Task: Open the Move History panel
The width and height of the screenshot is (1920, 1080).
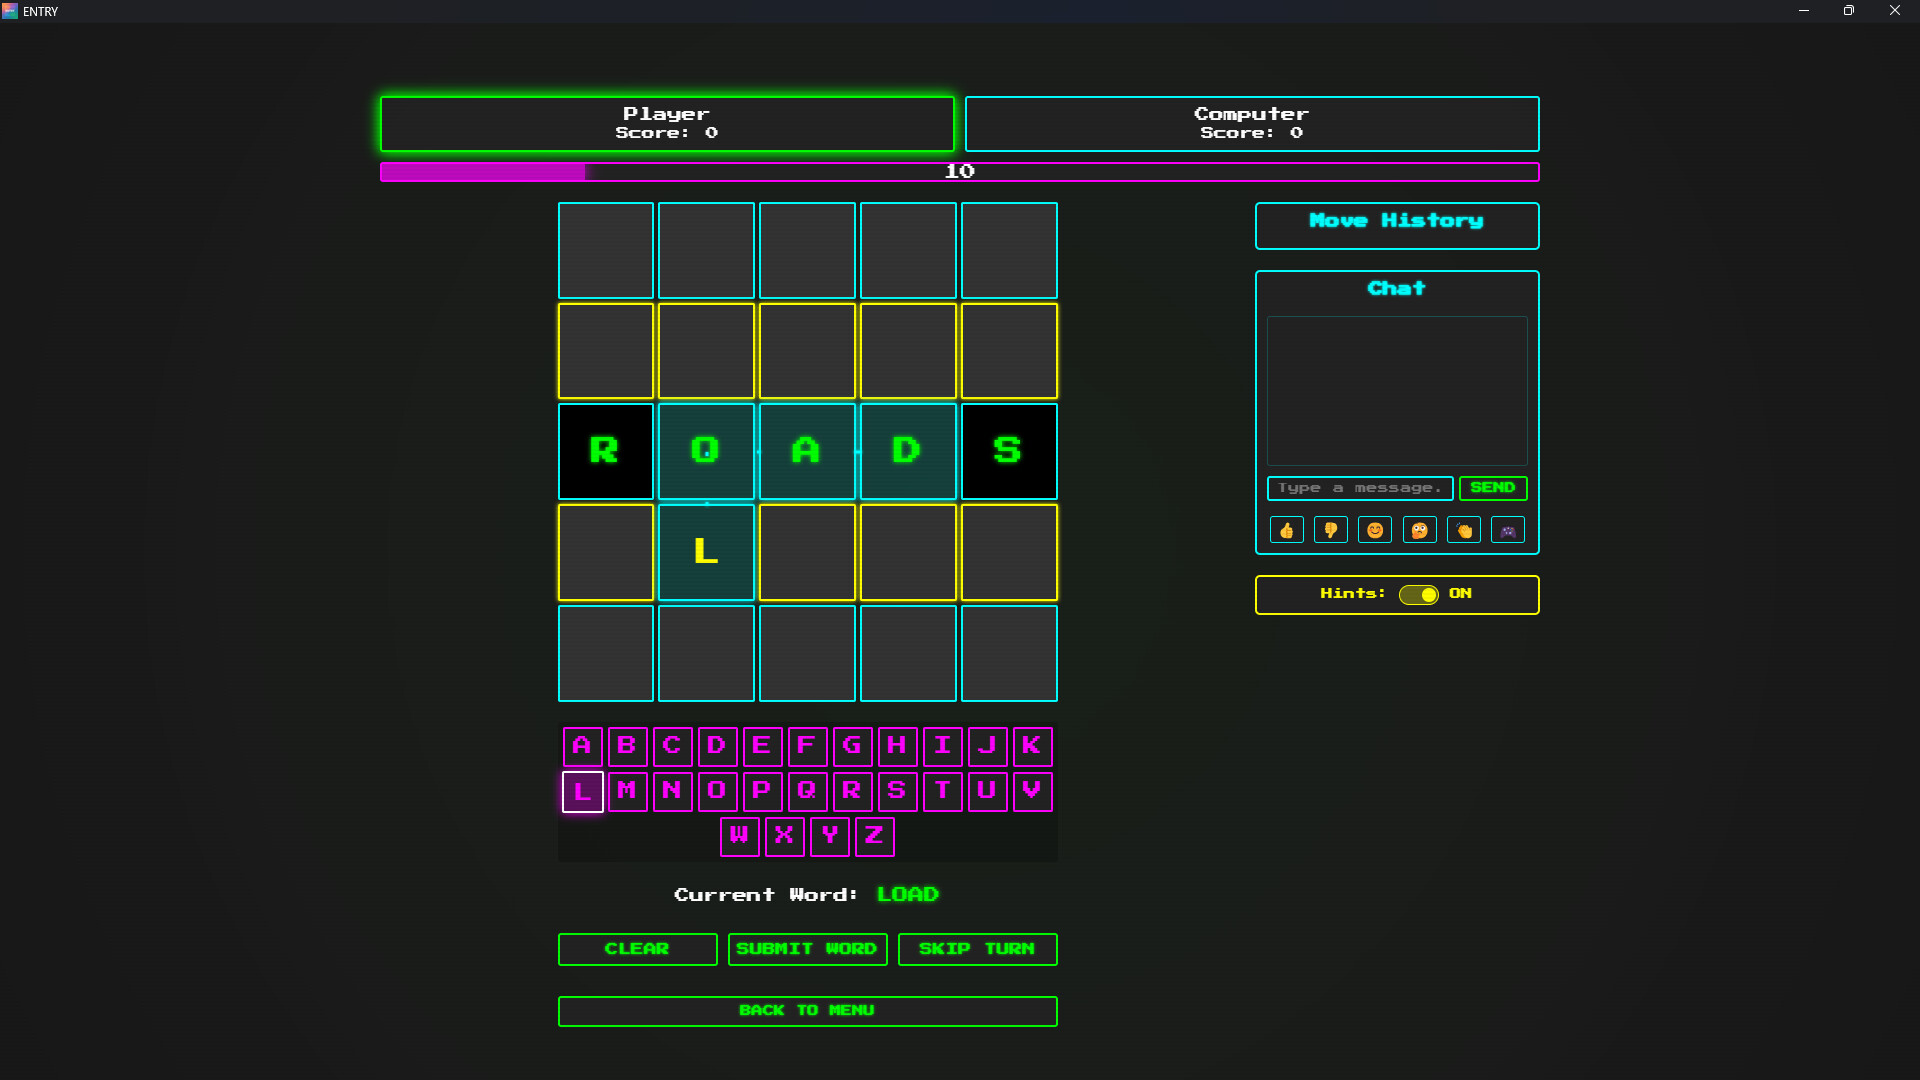Action: pyautogui.click(x=1397, y=226)
